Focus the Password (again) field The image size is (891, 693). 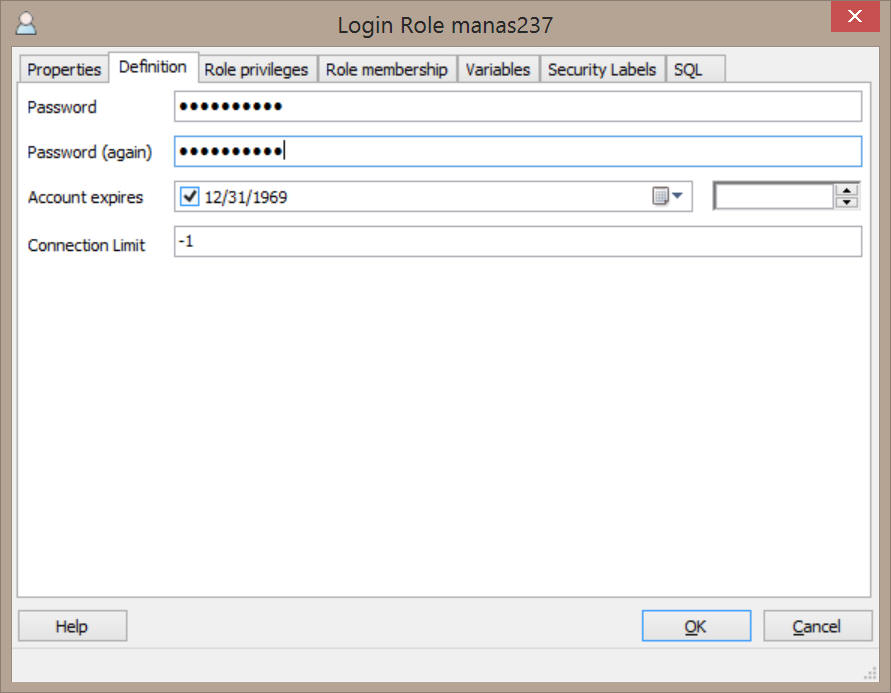[x=517, y=152]
